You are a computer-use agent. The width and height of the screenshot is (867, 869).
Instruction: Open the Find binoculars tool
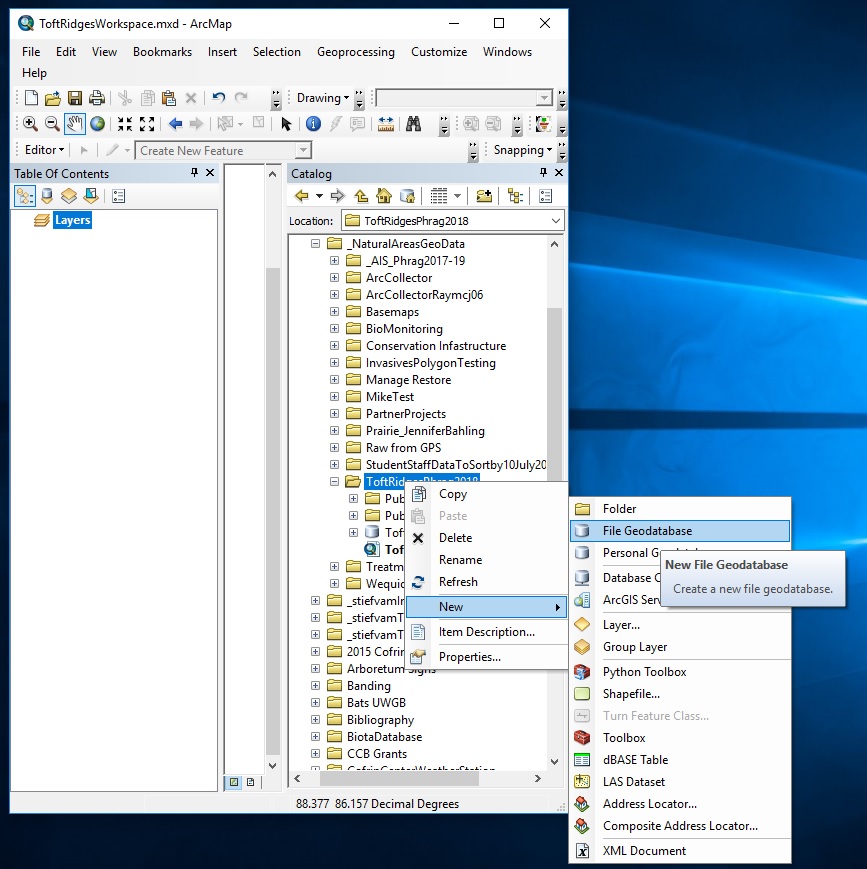(x=414, y=124)
